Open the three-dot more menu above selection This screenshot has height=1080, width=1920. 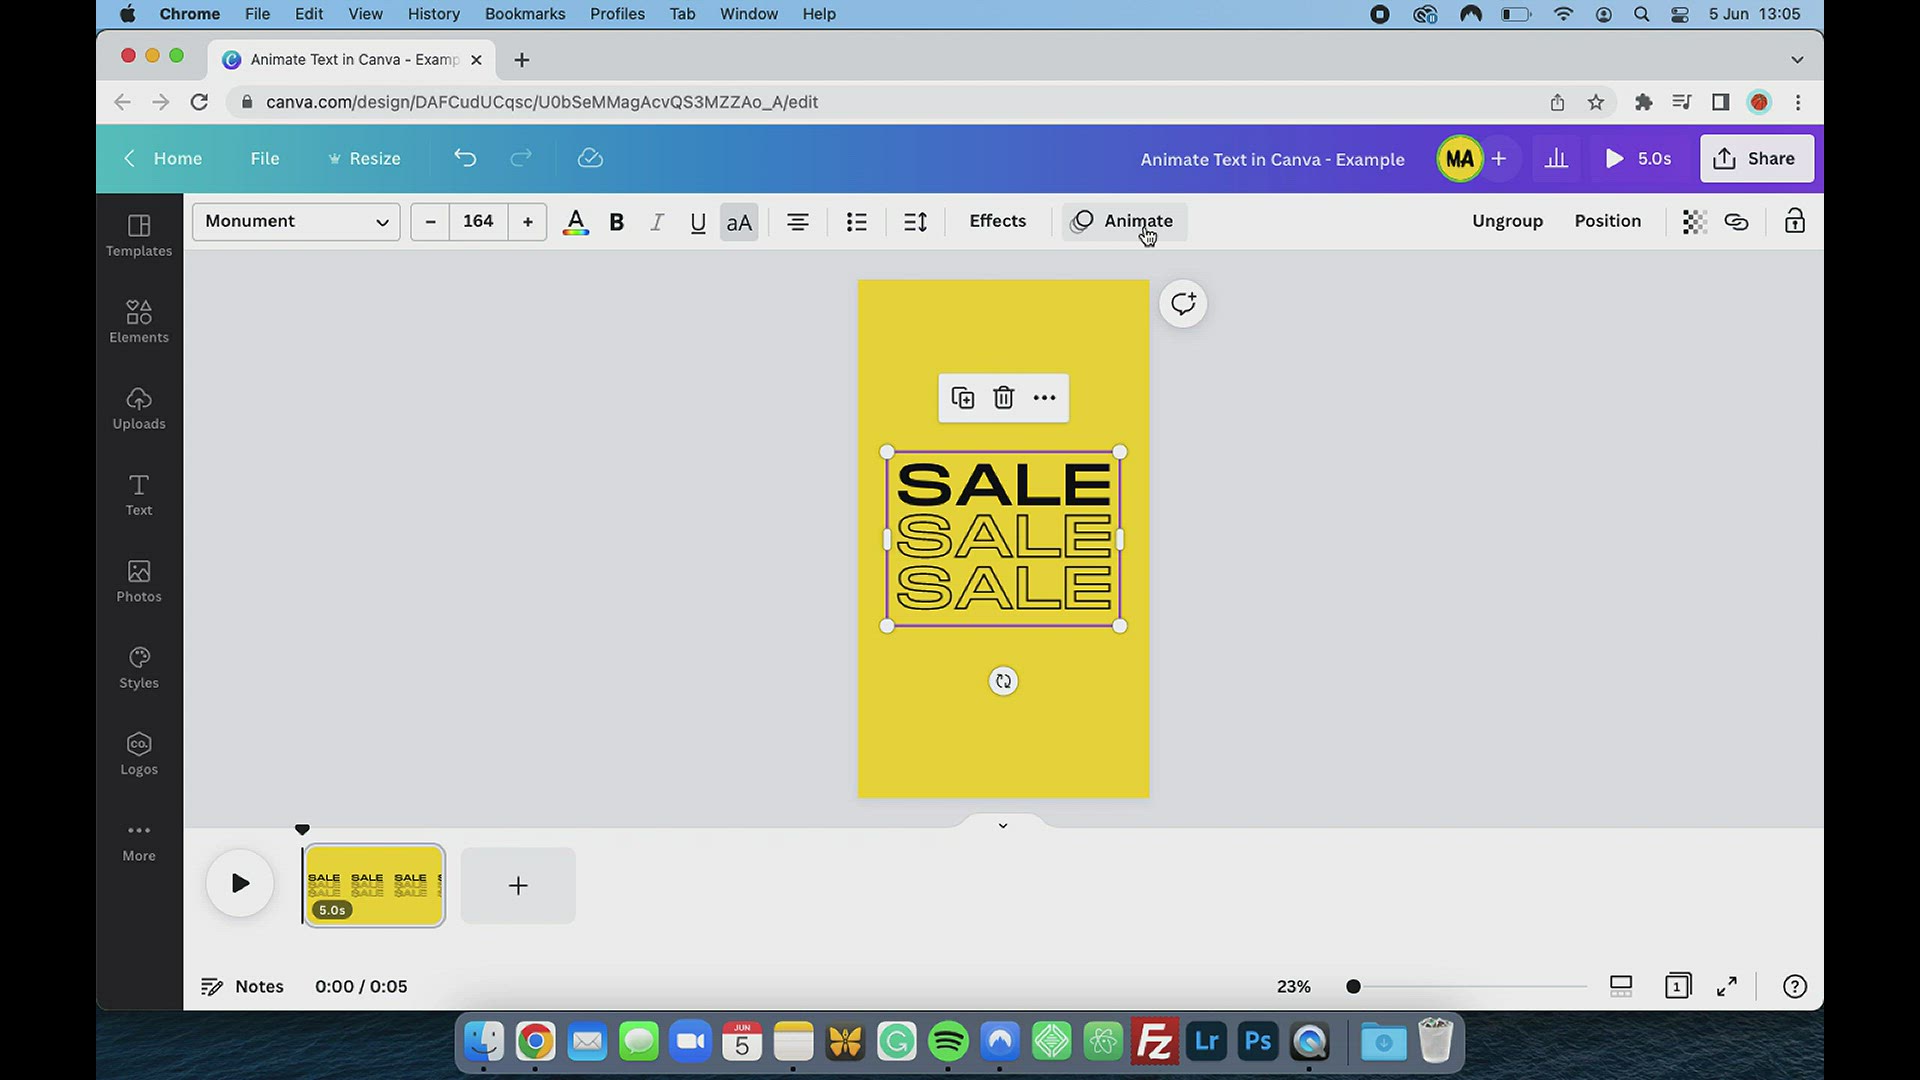click(x=1044, y=398)
